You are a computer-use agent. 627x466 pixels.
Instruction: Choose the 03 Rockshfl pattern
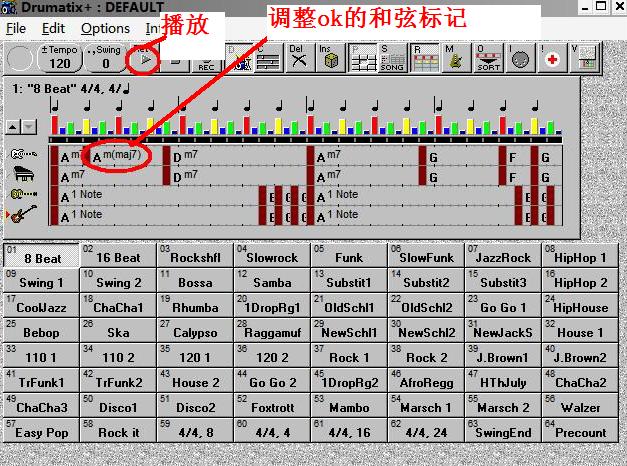[195, 255]
